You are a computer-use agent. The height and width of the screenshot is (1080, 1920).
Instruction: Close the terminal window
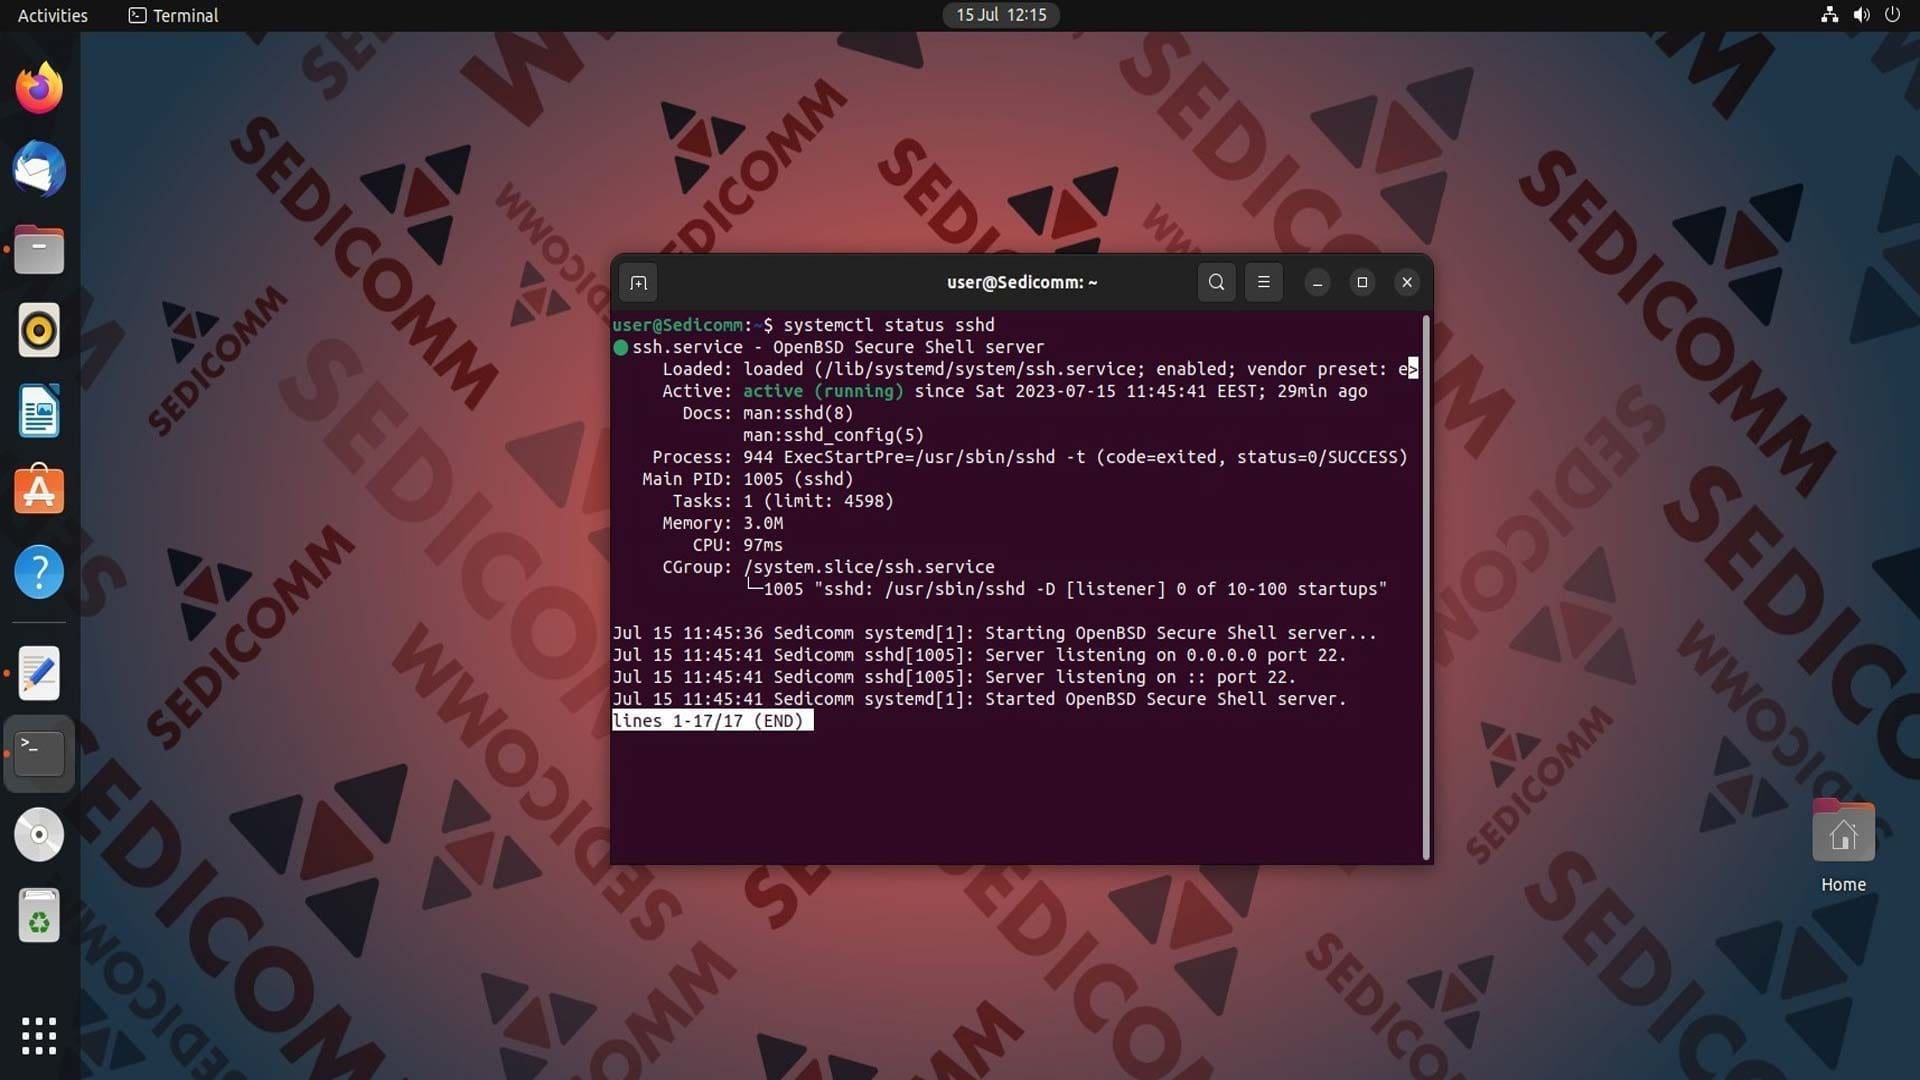pyautogui.click(x=1407, y=283)
